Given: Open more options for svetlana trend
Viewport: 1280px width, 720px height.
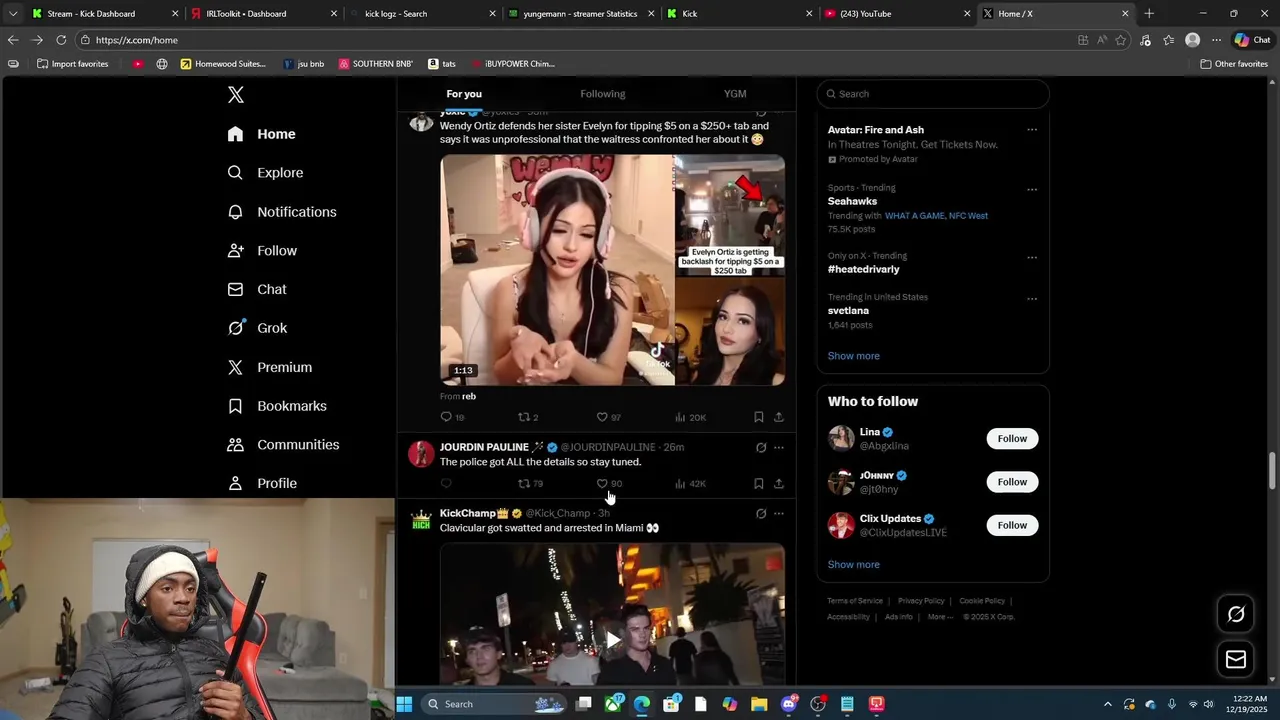Looking at the screenshot, I should click(1032, 298).
